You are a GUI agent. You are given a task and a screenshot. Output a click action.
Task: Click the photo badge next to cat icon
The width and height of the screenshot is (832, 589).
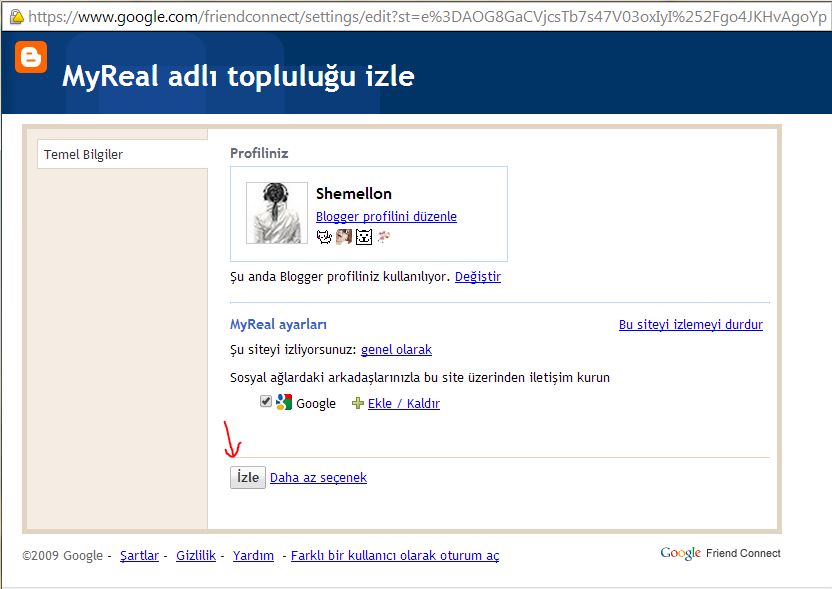[x=344, y=237]
